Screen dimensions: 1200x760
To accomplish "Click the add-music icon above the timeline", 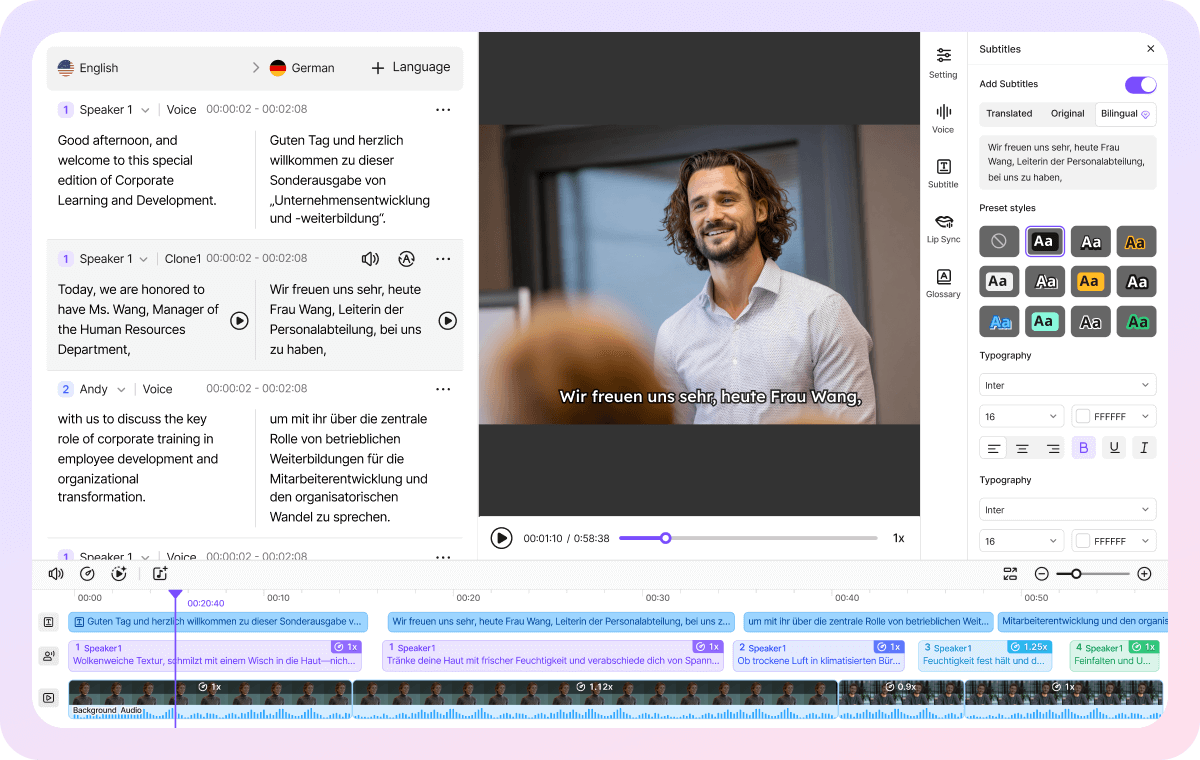I will click(x=161, y=573).
